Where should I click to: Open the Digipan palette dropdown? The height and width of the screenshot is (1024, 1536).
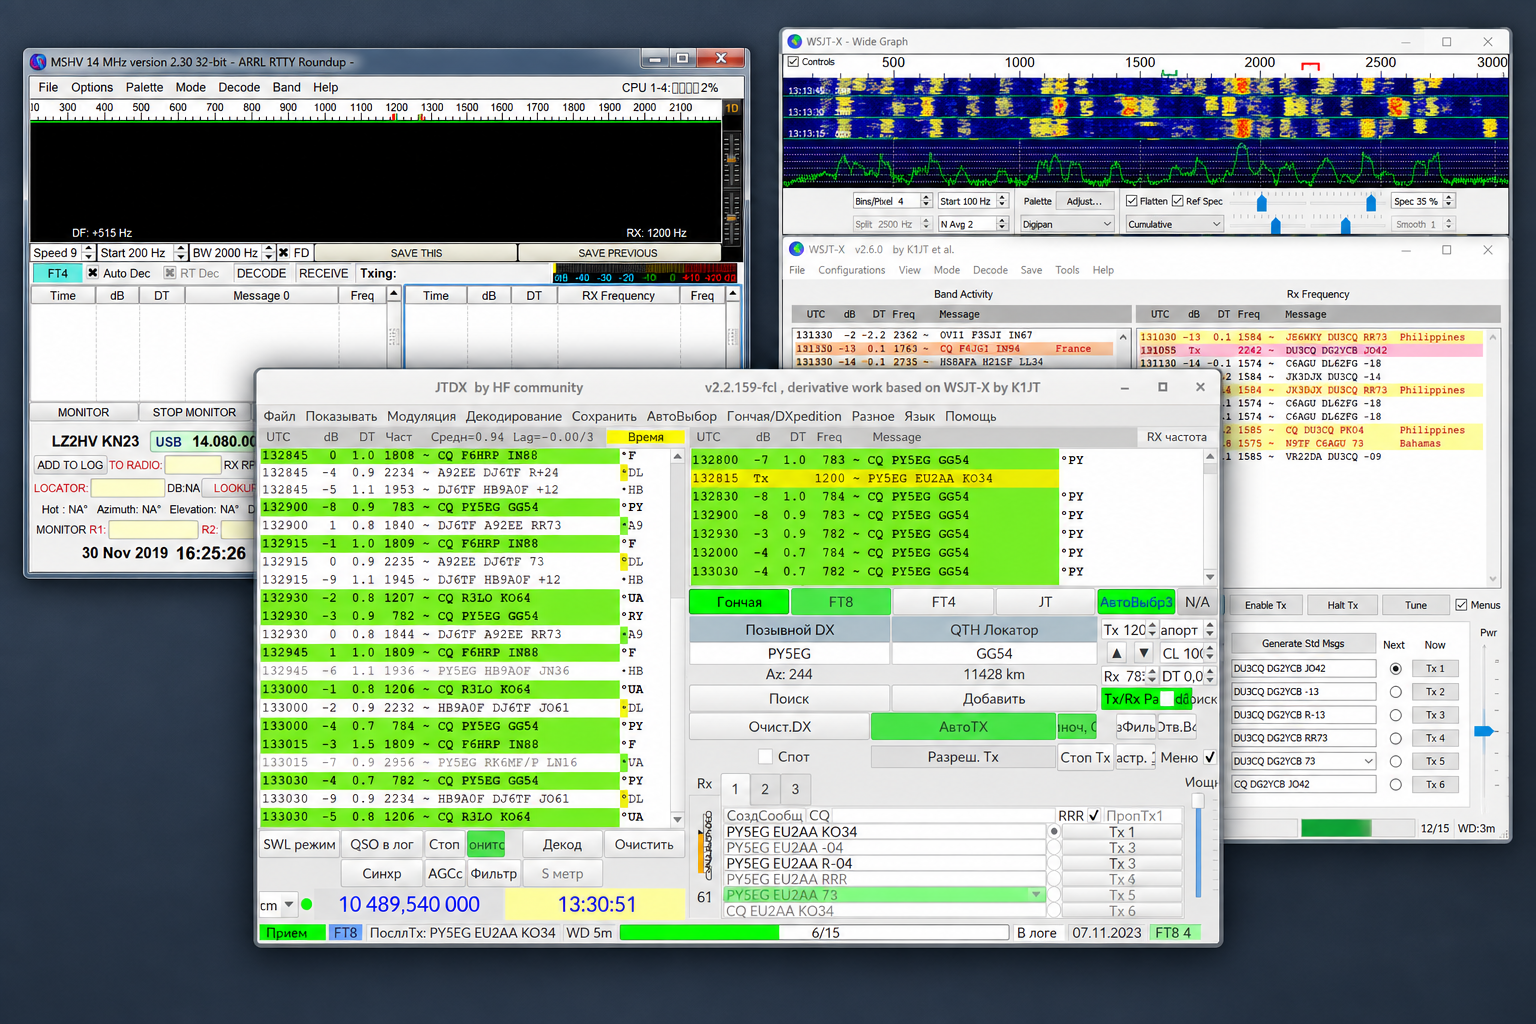pos(1066,224)
